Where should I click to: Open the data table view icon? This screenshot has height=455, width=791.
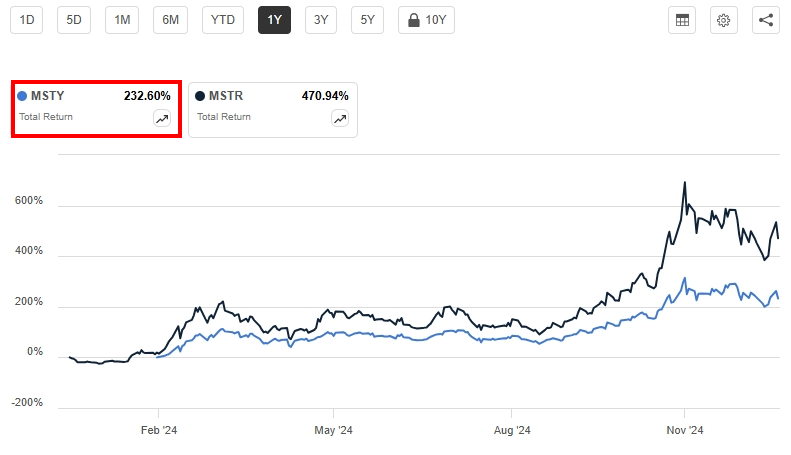(682, 20)
